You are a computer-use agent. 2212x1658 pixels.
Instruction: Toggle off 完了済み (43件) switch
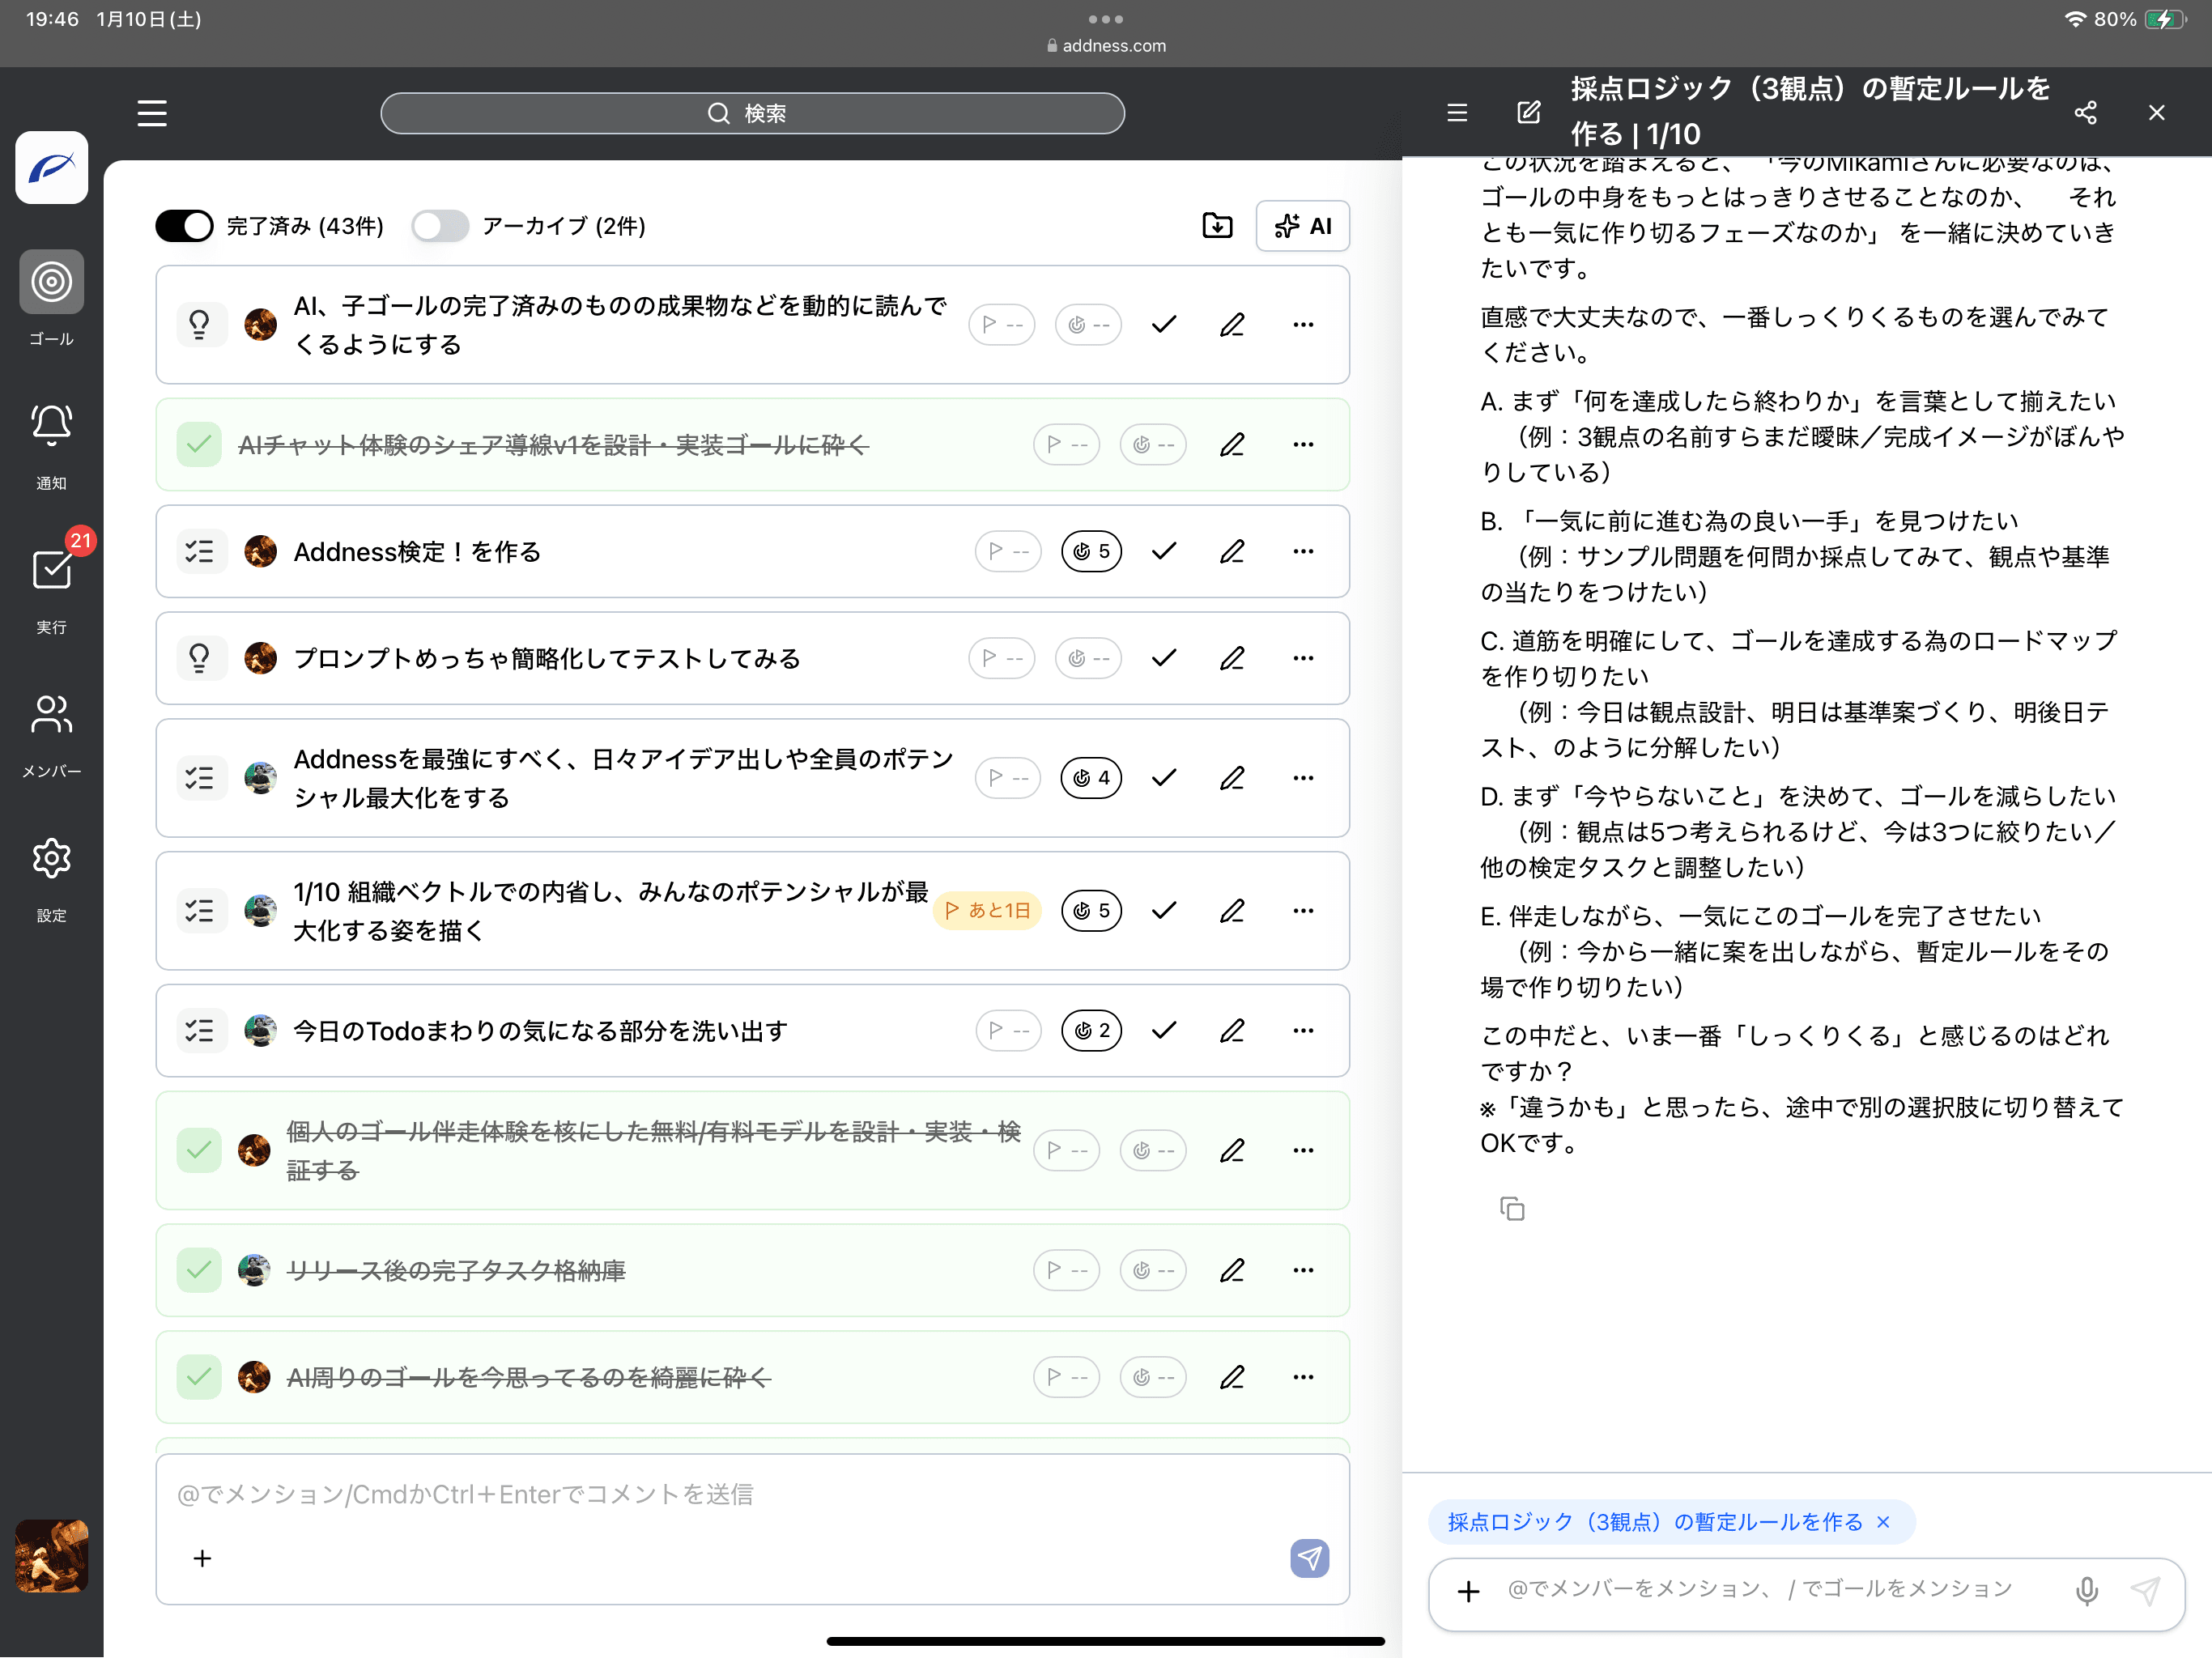185,226
